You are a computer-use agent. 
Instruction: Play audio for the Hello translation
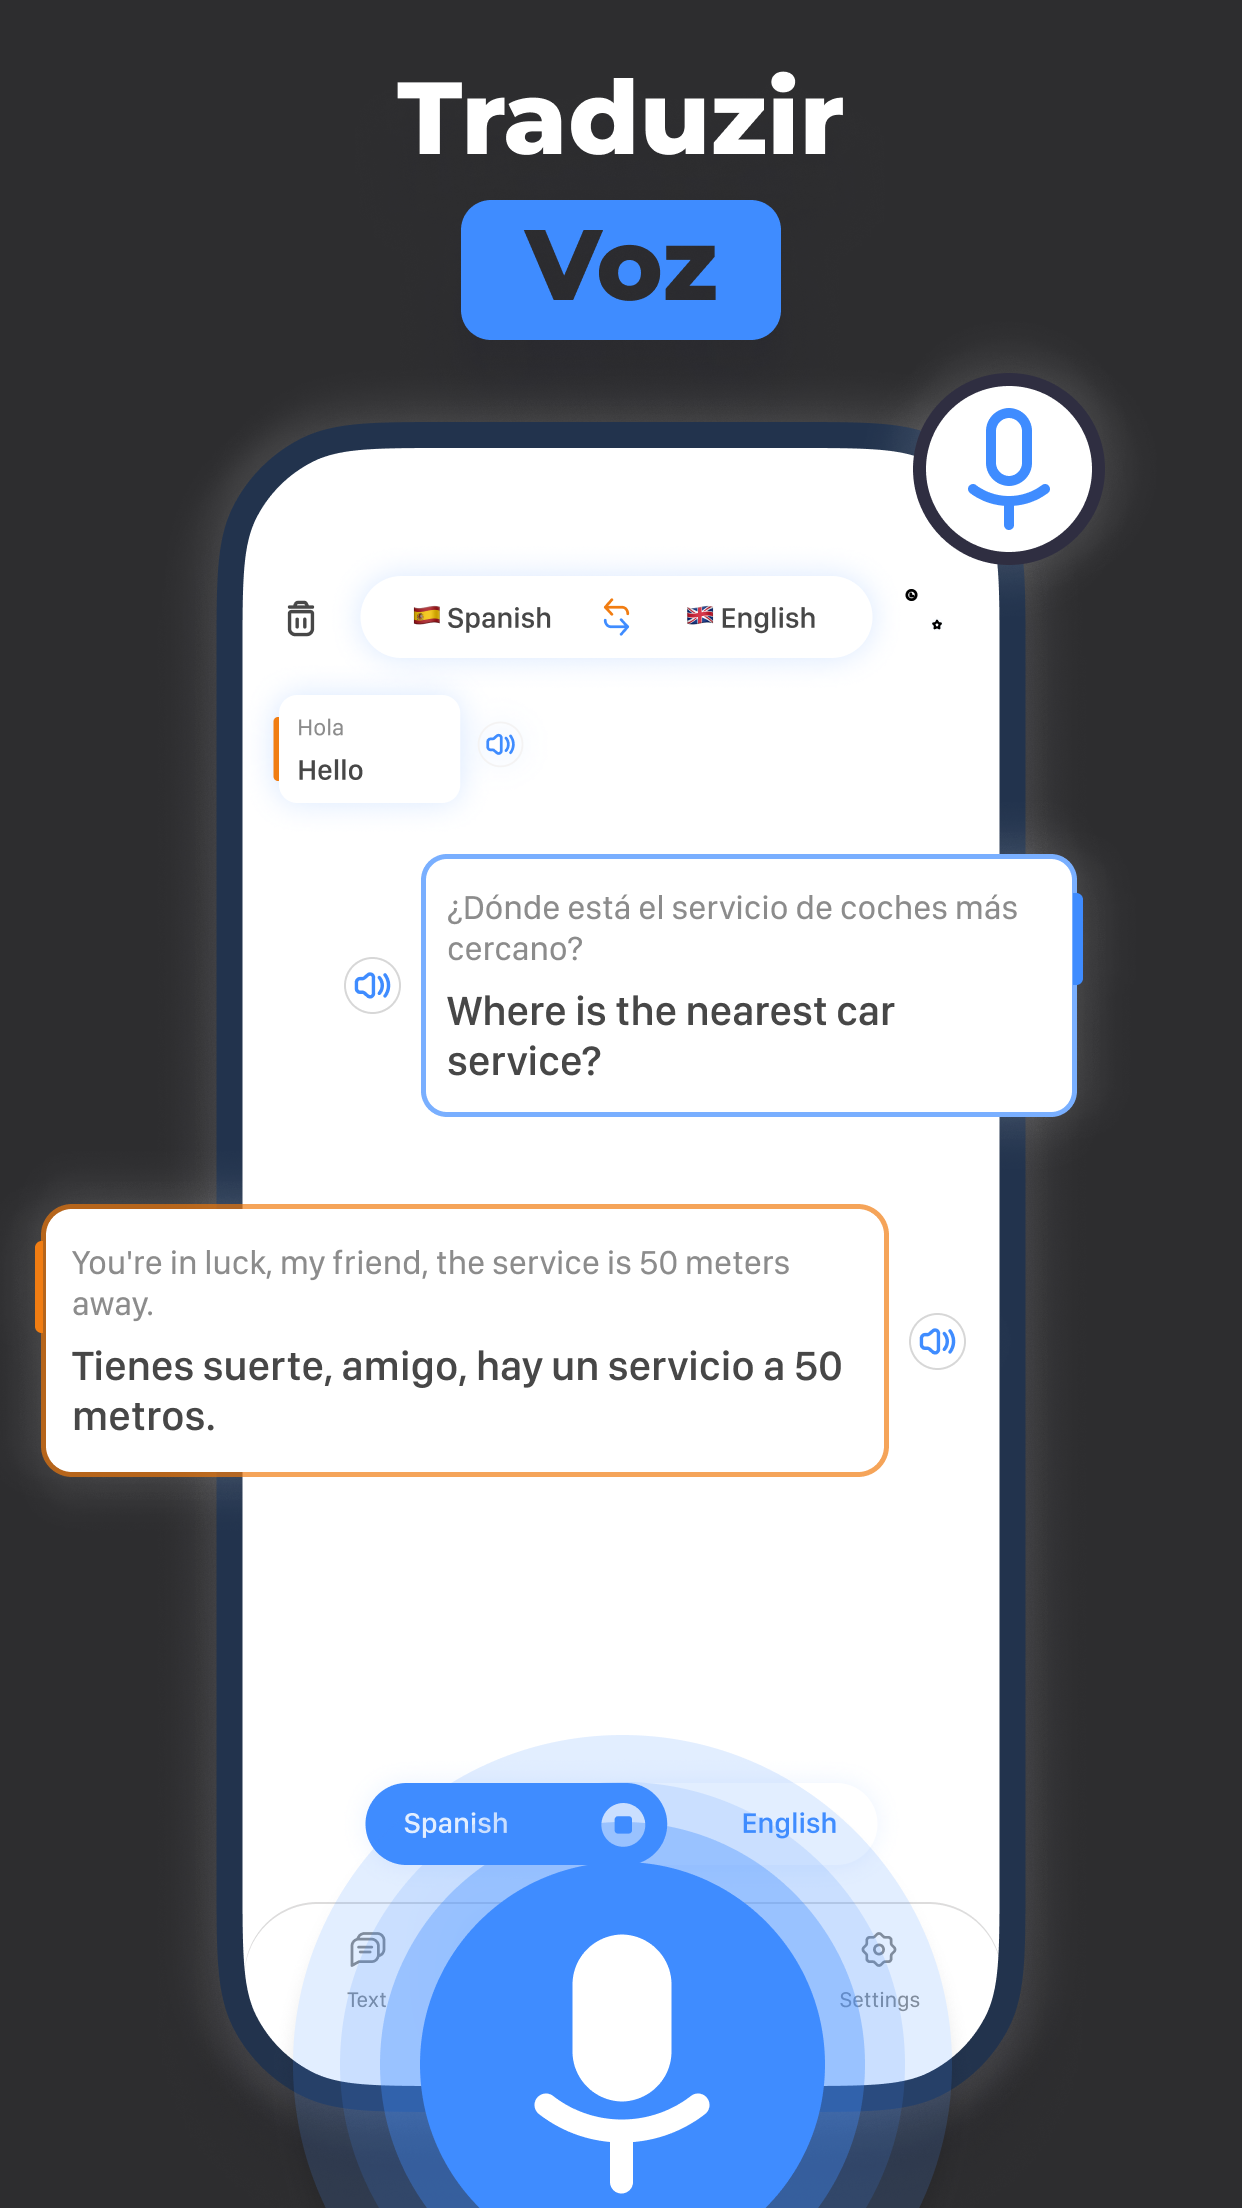[x=501, y=744]
